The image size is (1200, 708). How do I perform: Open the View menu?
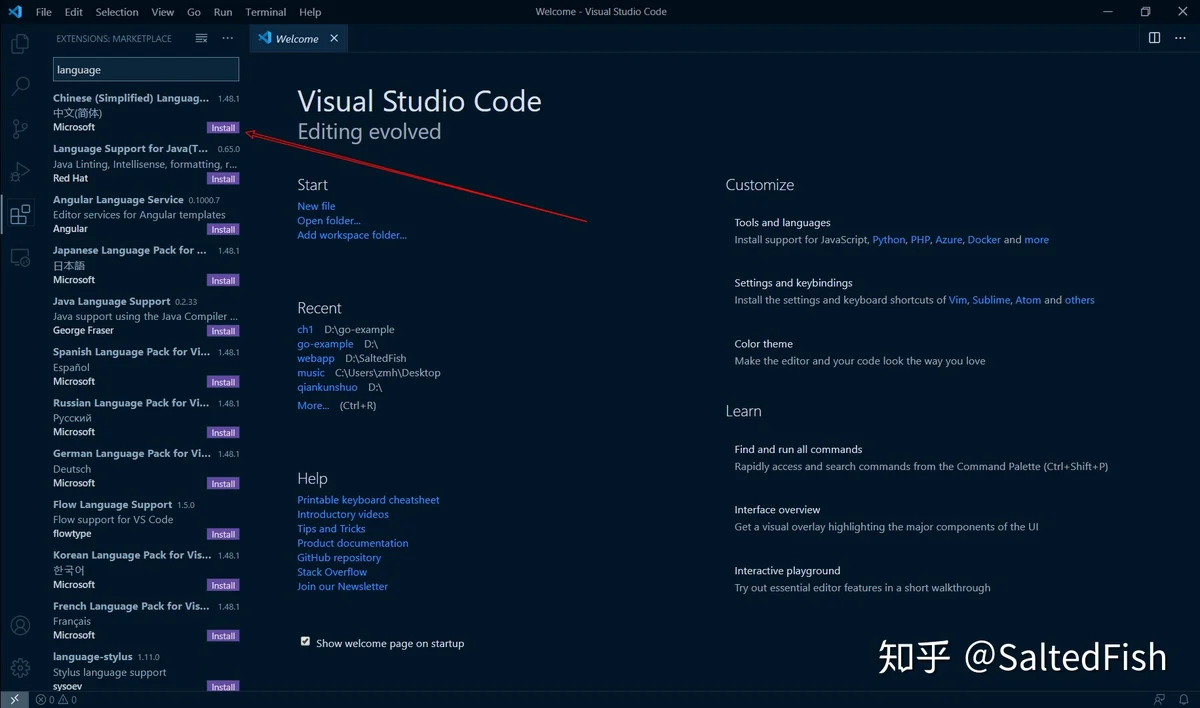coord(163,12)
